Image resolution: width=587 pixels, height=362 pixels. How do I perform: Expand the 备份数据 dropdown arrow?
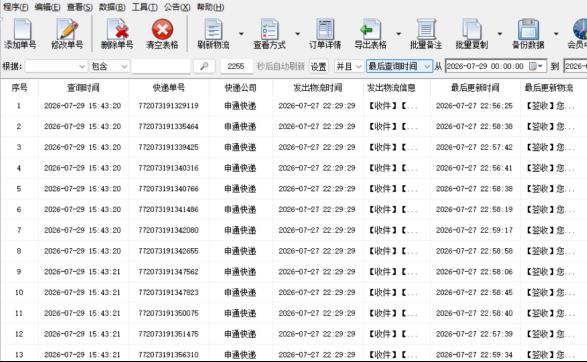tap(556, 34)
